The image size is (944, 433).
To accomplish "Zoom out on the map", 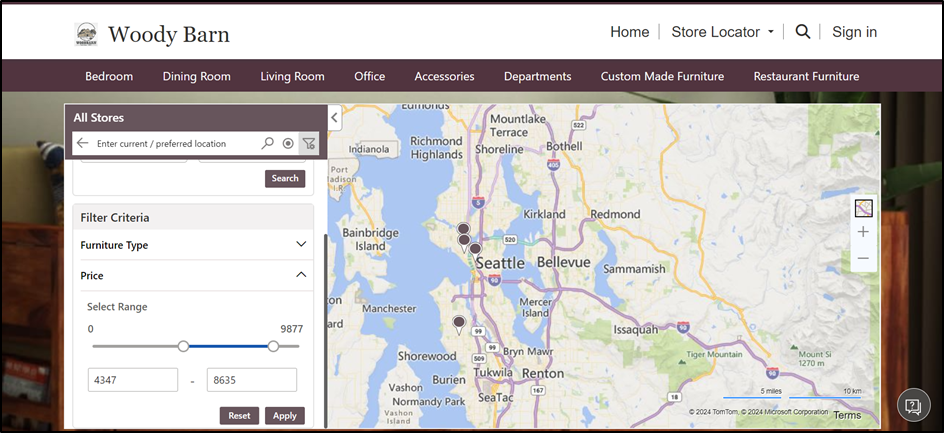I will (863, 258).
